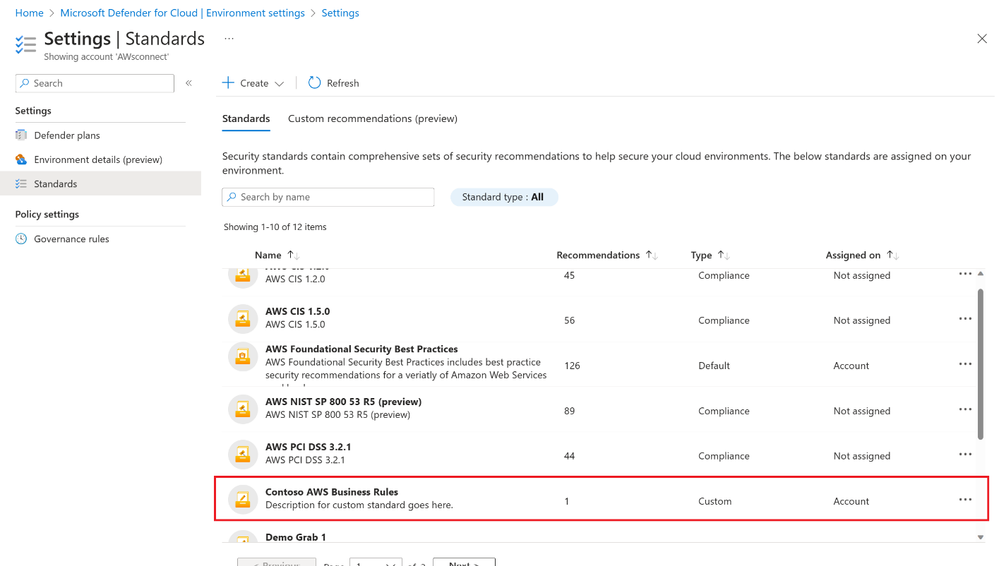Click the sidebar Search box
Screen dimensions: 999x566
95,83
